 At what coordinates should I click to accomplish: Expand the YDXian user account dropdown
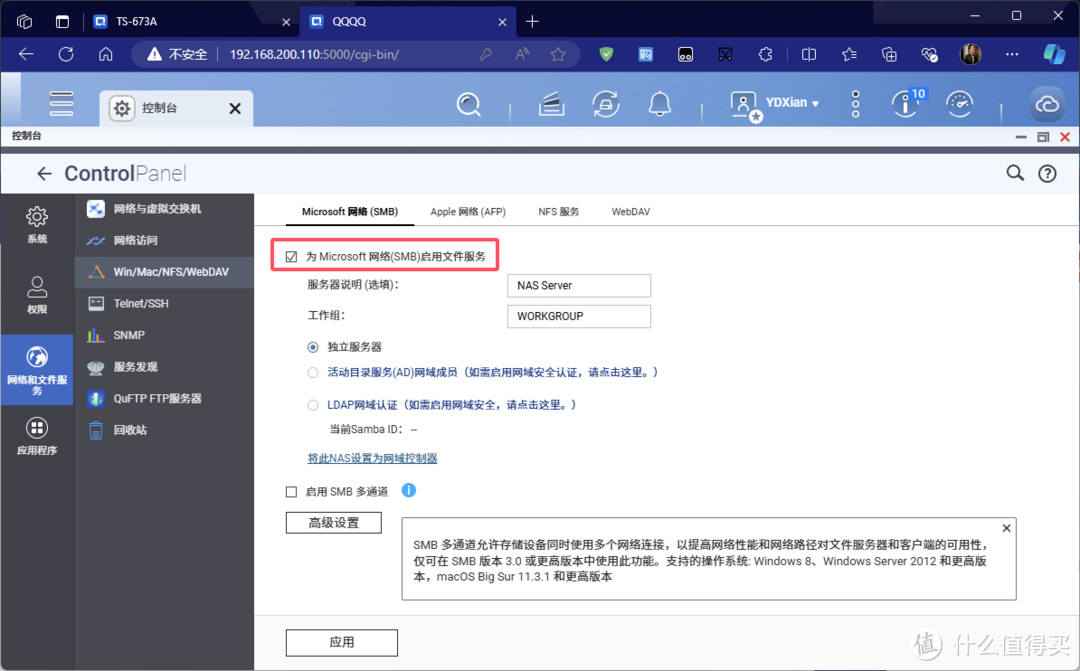pyautogui.click(x=791, y=103)
